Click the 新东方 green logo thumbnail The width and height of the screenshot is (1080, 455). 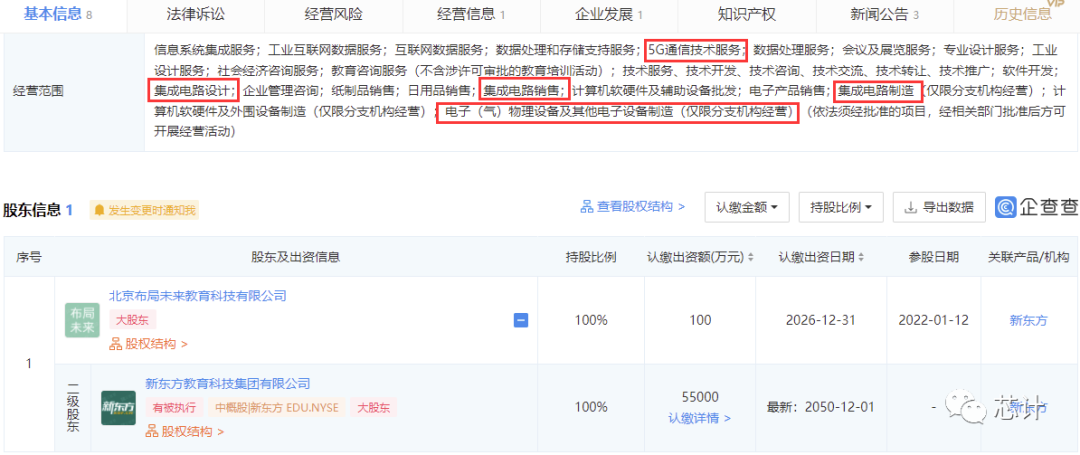point(118,408)
